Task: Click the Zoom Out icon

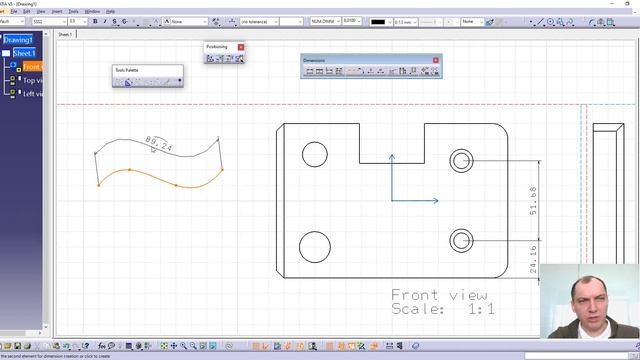Action: (x=193, y=346)
